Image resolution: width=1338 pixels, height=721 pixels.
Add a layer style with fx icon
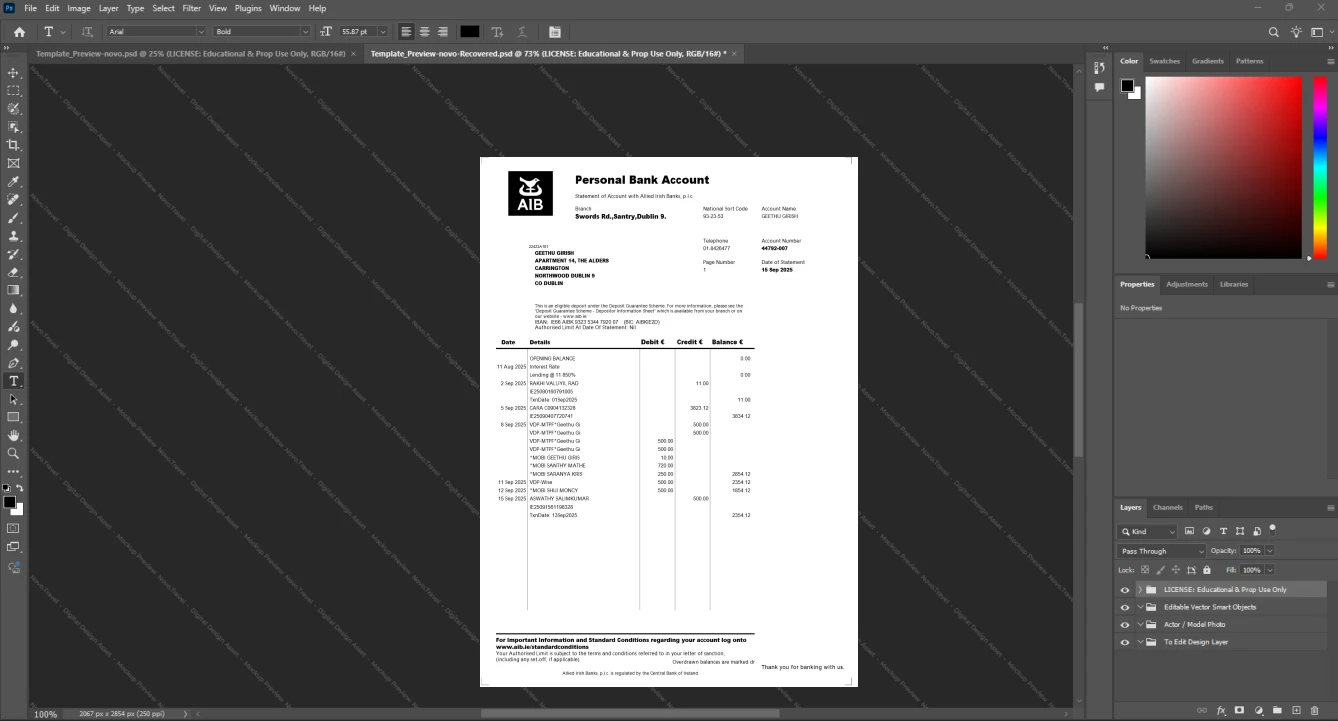[x=1221, y=710]
